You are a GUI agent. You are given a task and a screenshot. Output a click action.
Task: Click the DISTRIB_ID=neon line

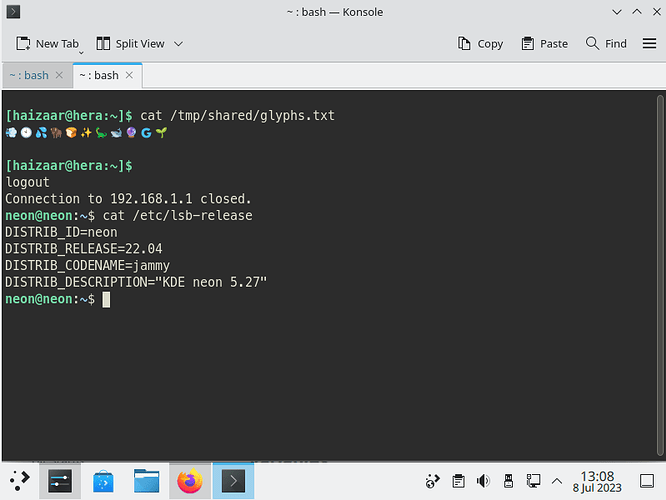click(61, 232)
